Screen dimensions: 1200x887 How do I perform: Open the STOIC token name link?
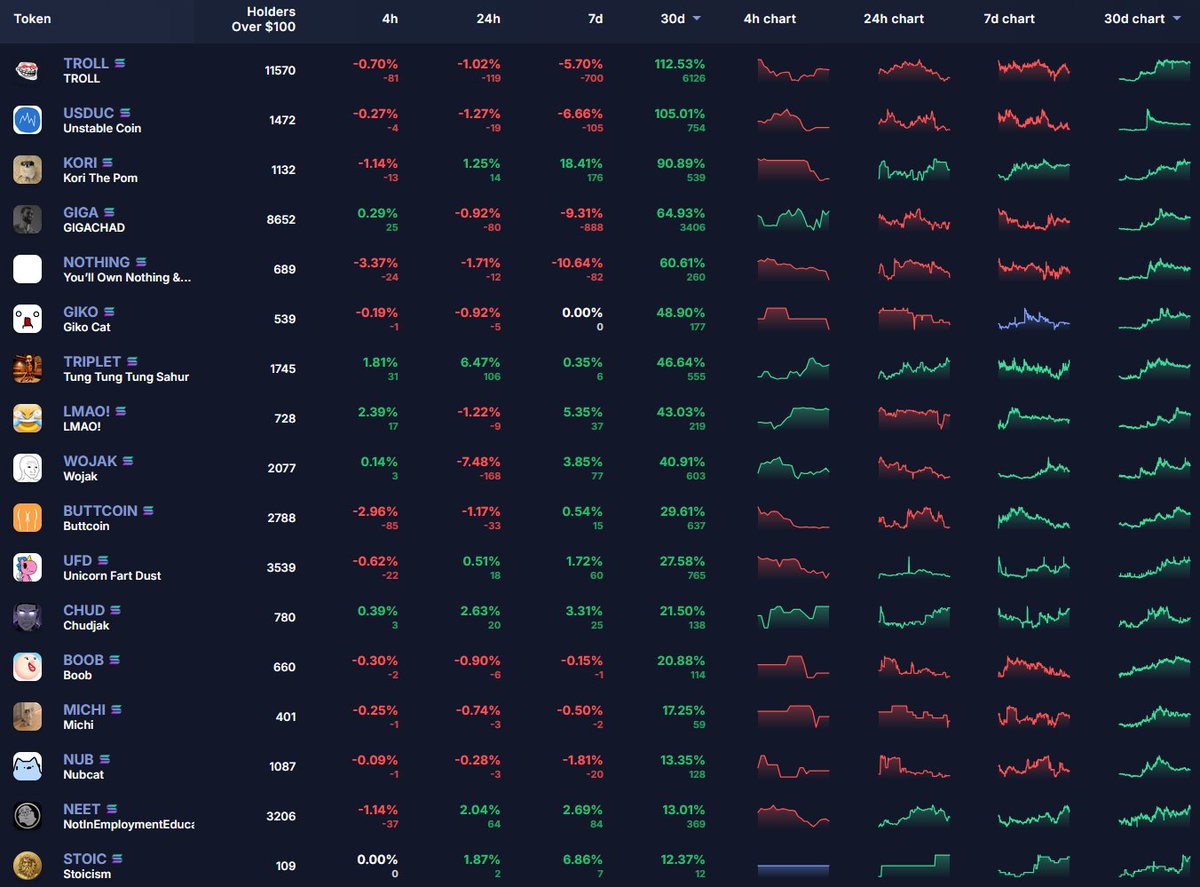coord(85,859)
